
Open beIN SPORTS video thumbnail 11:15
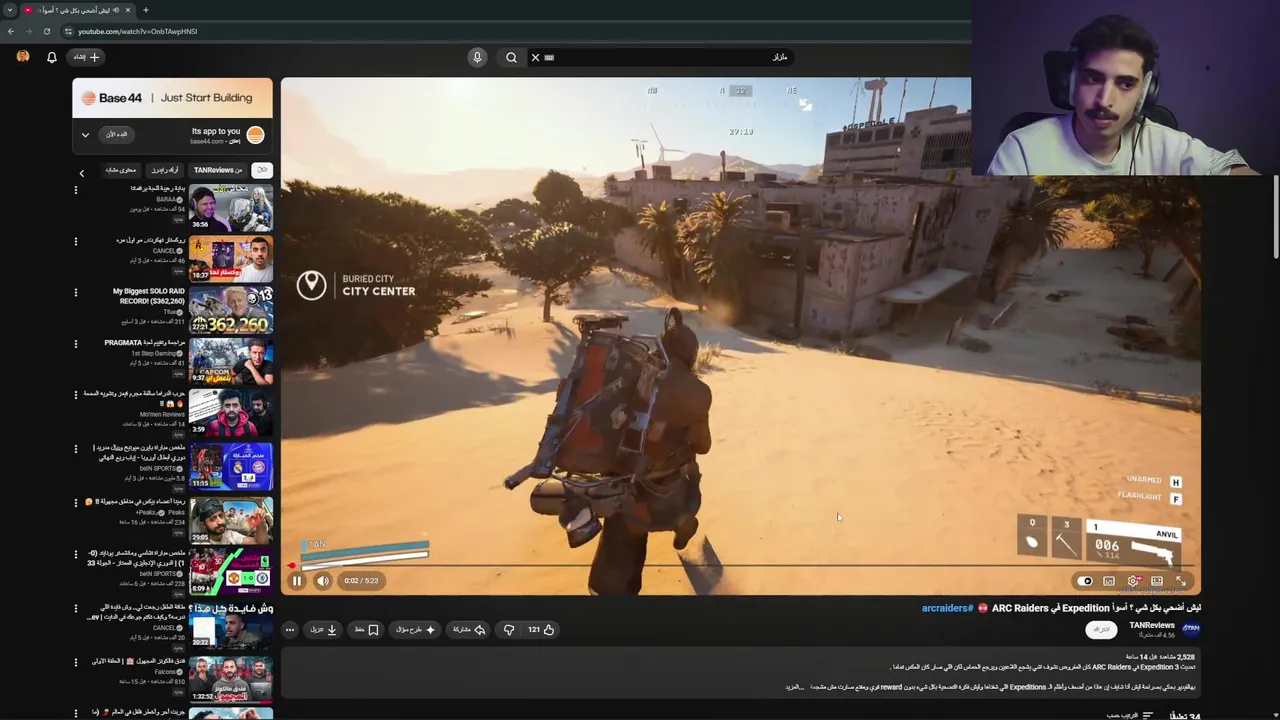point(231,466)
